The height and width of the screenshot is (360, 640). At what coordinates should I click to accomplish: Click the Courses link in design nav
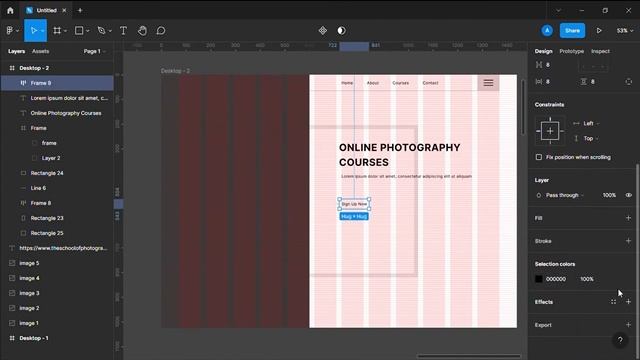point(400,83)
